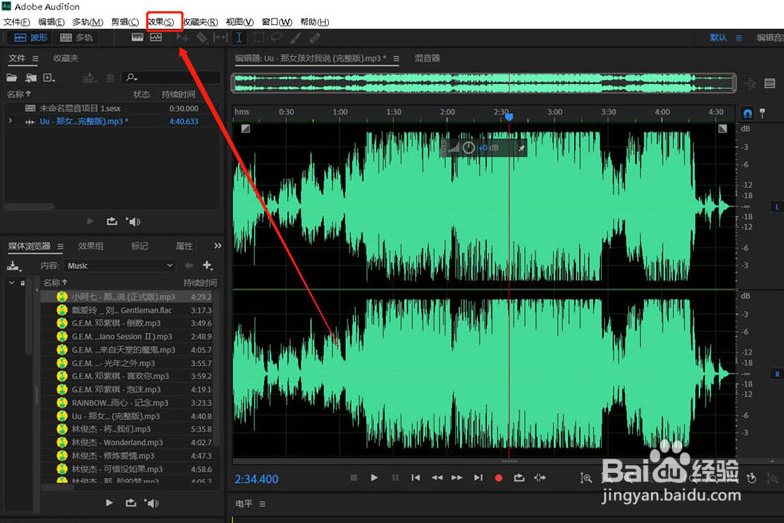Viewport: 784px width, 523px height.
Task: Toggle the R right channel
Action: (777, 374)
